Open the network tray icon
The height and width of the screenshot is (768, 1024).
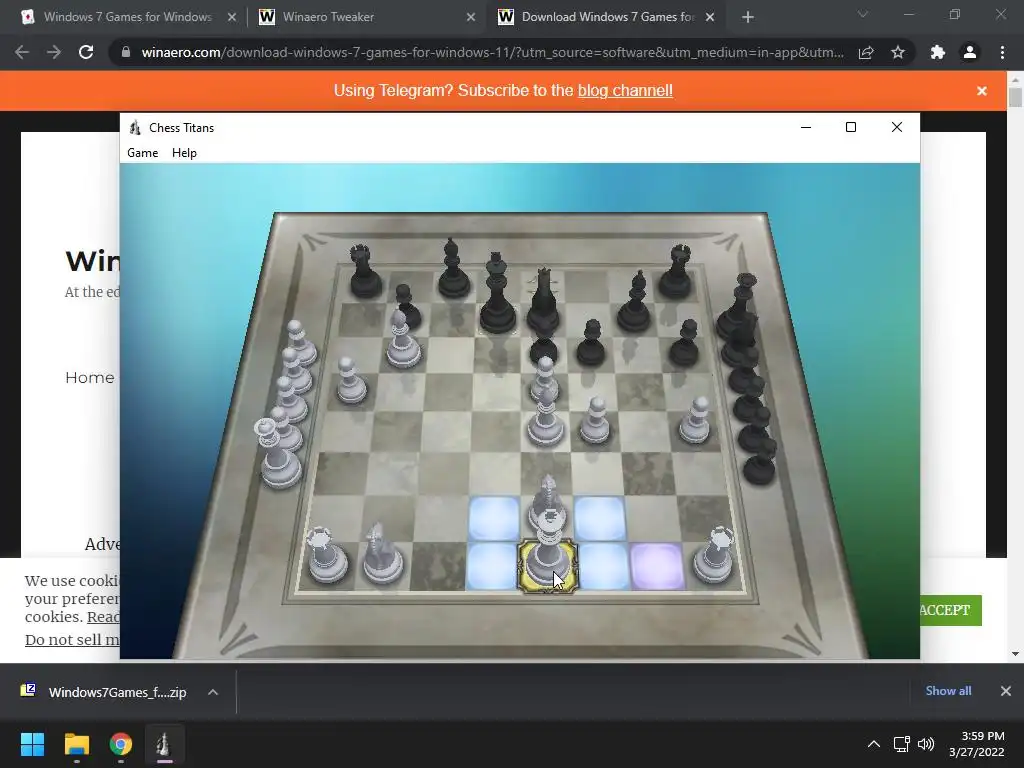pyautogui.click(x=902, y=744)
